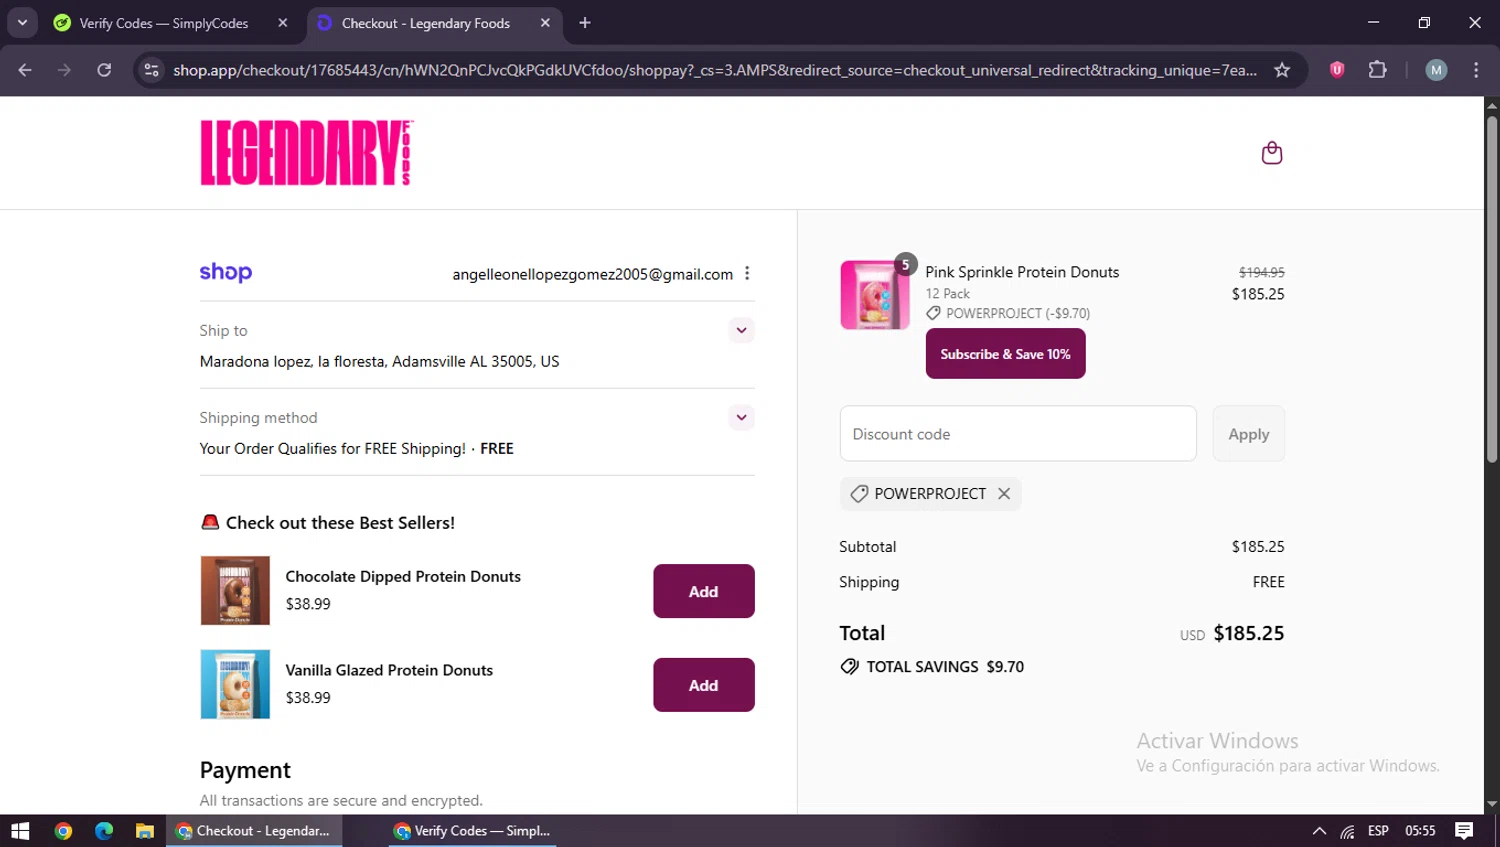Click the TOTAL SAVINGS $9.70 line
Viewport: 1500px width, 847px height.
tap(932, 667)
